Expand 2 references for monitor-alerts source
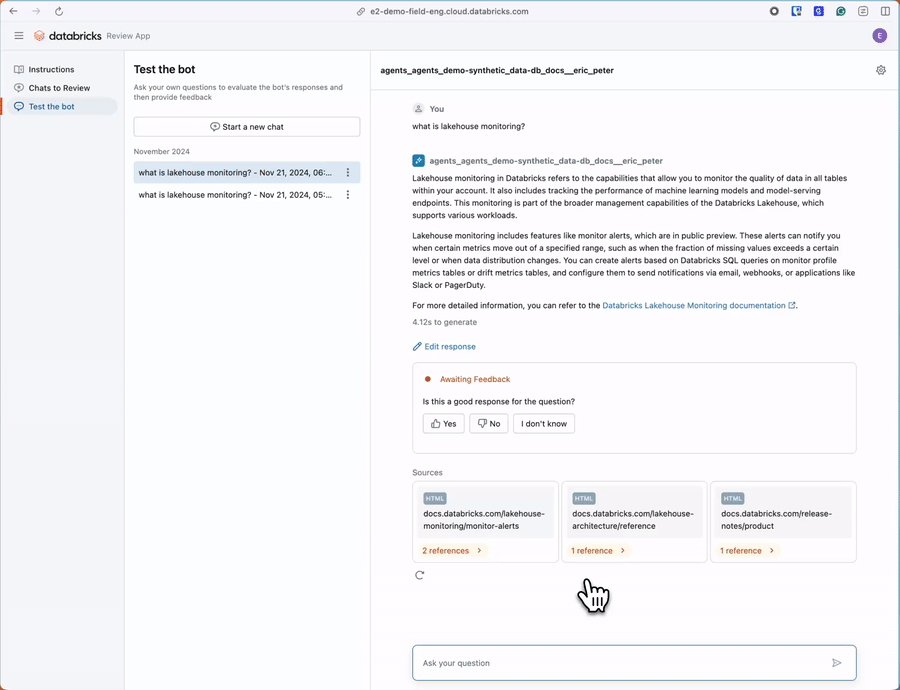 point(452,551)
